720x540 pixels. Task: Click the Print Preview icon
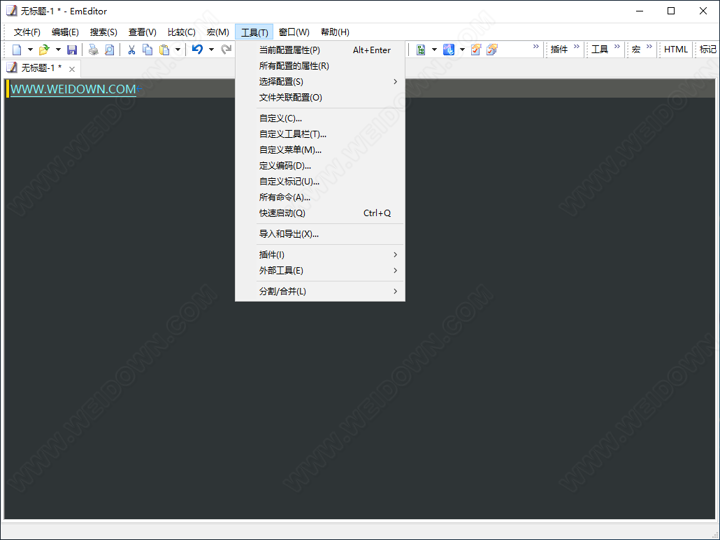pyautogui.click(x=109, y=50)
